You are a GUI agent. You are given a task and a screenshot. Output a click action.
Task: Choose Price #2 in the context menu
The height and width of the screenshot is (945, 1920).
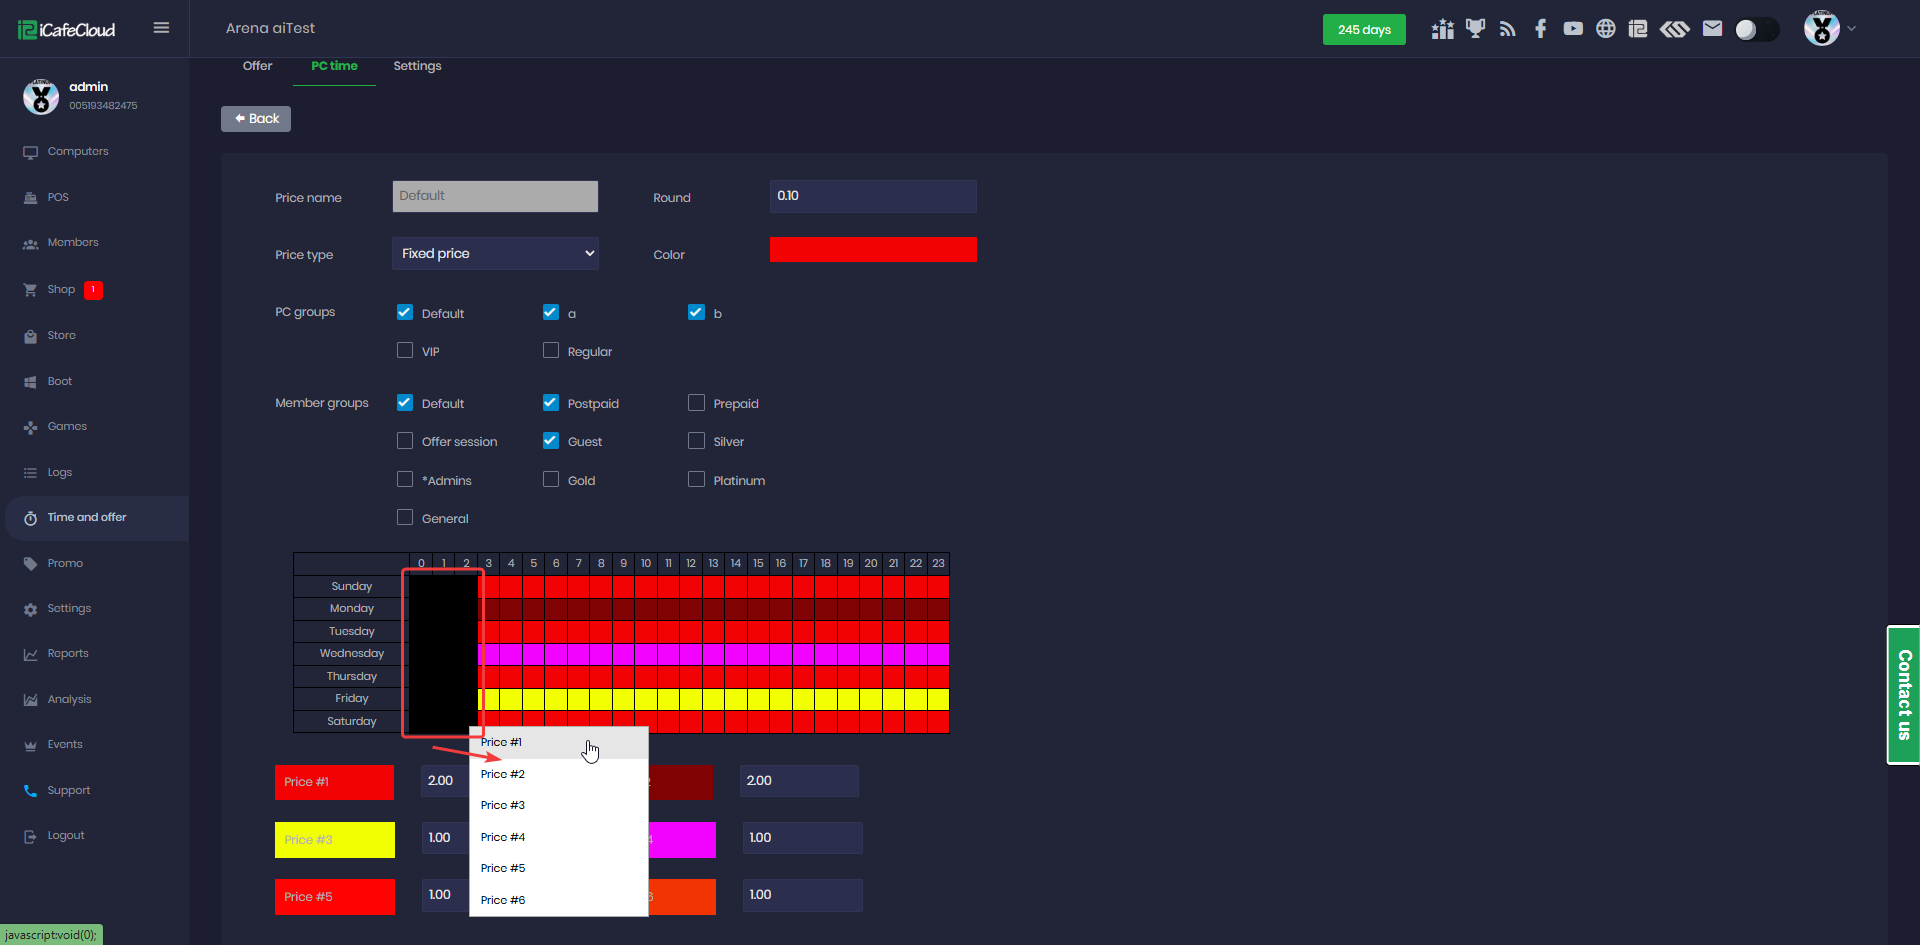503,774
